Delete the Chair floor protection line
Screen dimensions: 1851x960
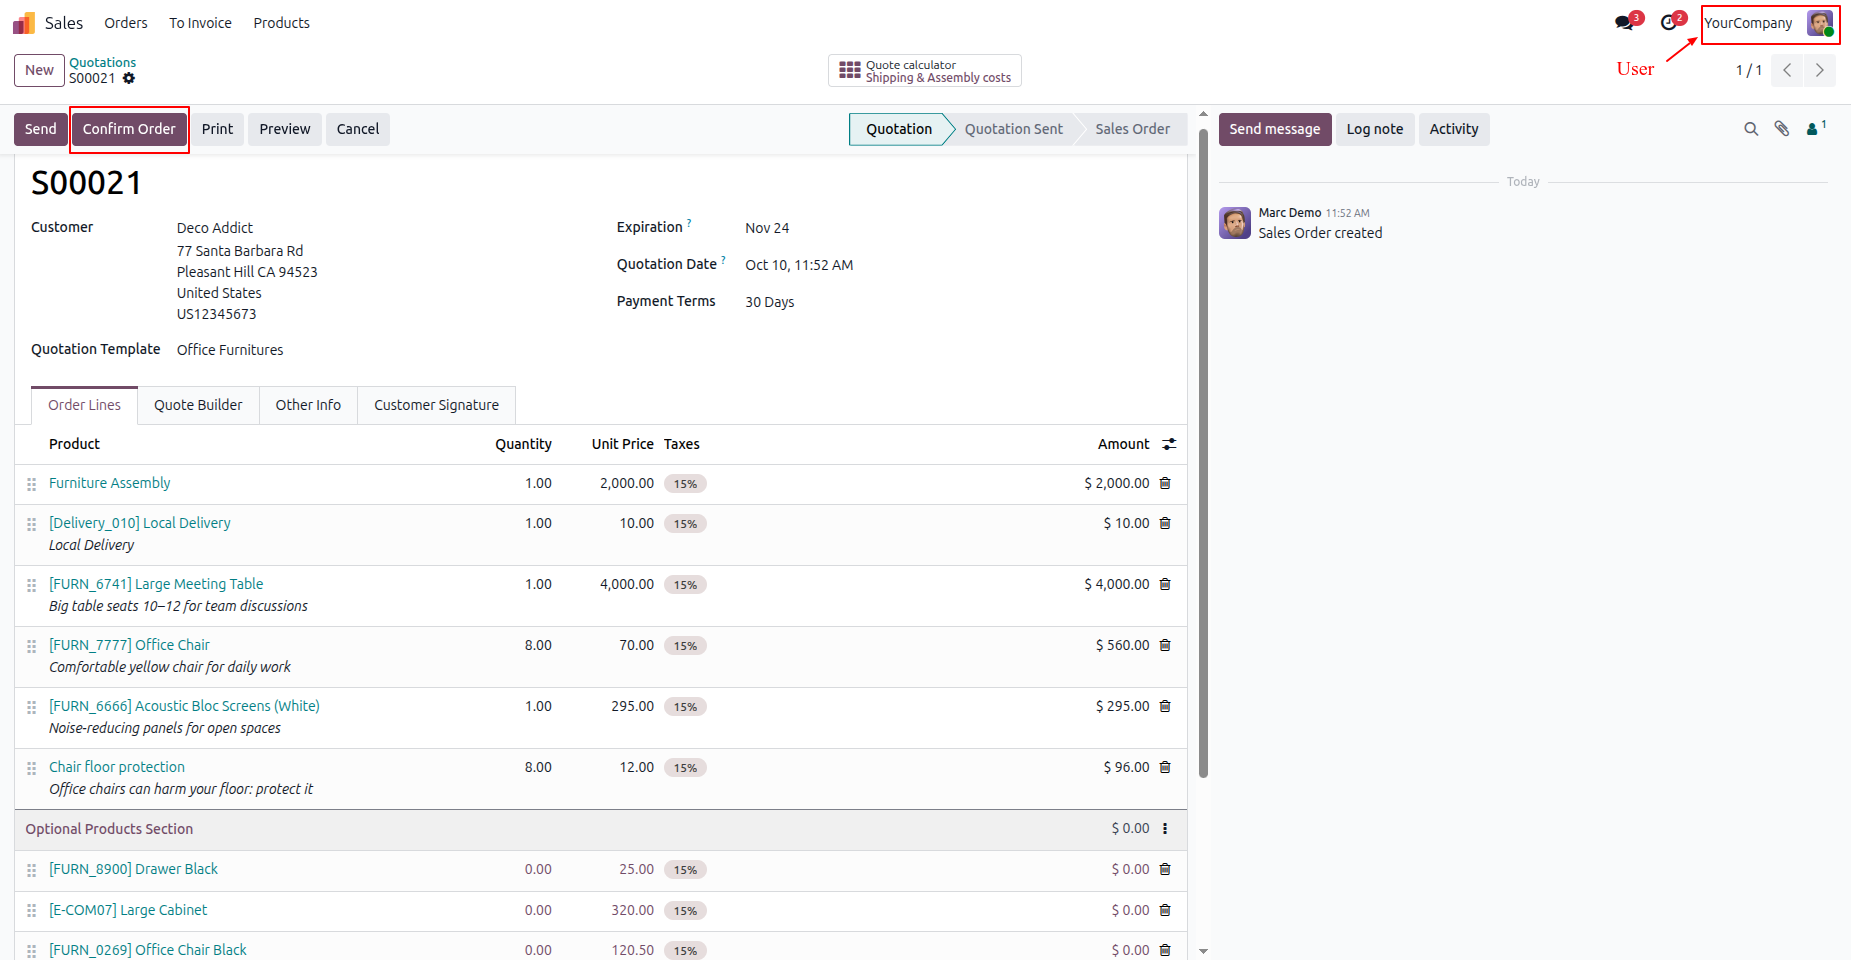pyautogui.click(x=1165, y=767)
